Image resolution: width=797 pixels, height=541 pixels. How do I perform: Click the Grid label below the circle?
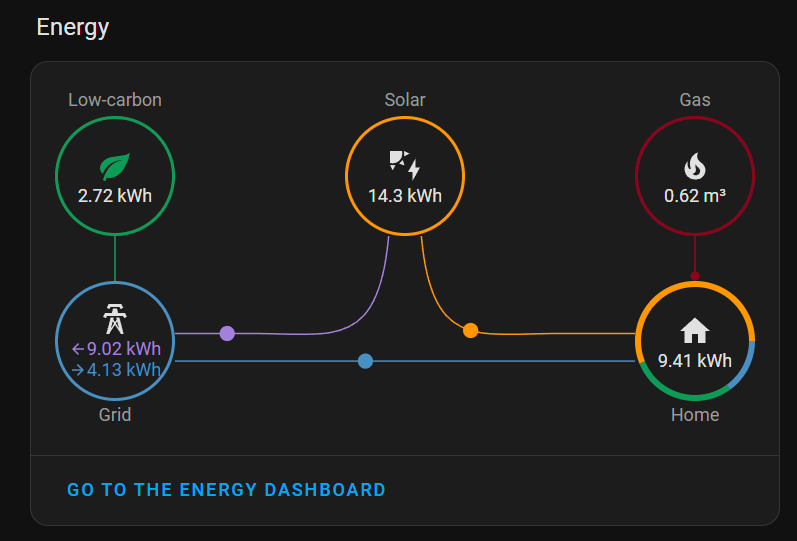click(x=115, y=414)
